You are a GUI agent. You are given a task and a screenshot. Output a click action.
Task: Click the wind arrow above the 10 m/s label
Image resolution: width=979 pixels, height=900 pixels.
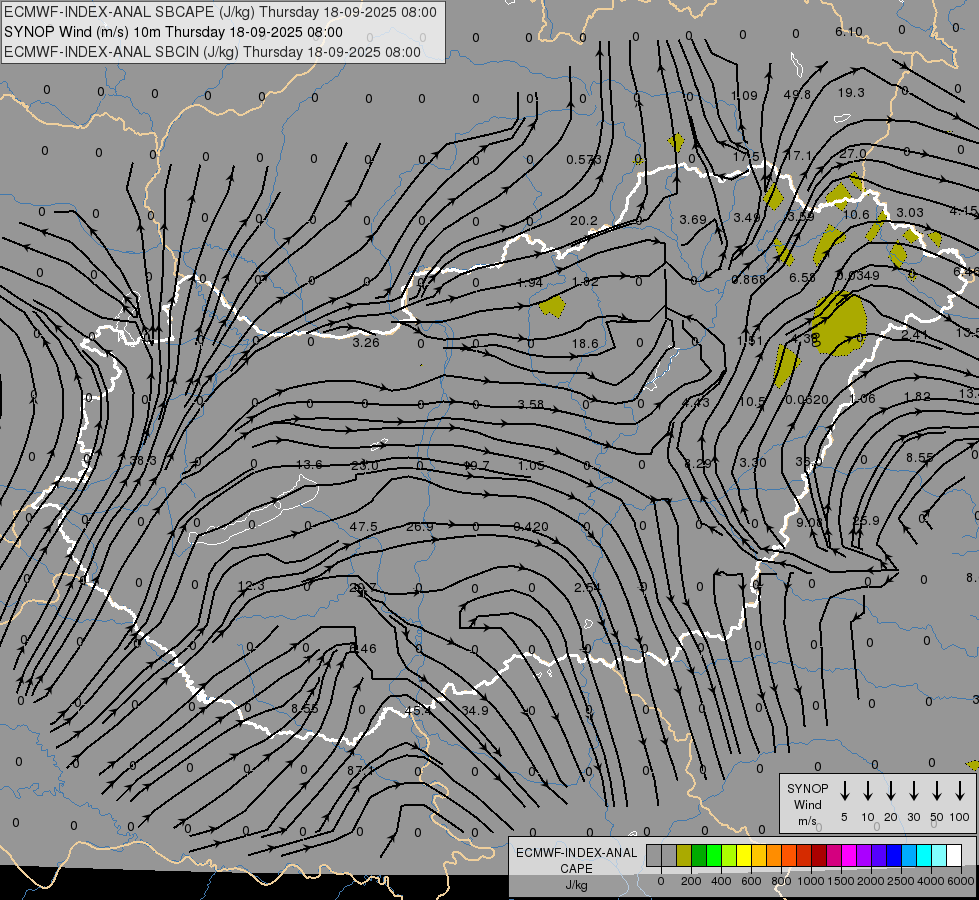pyautogui.click(x=867, y=790)
